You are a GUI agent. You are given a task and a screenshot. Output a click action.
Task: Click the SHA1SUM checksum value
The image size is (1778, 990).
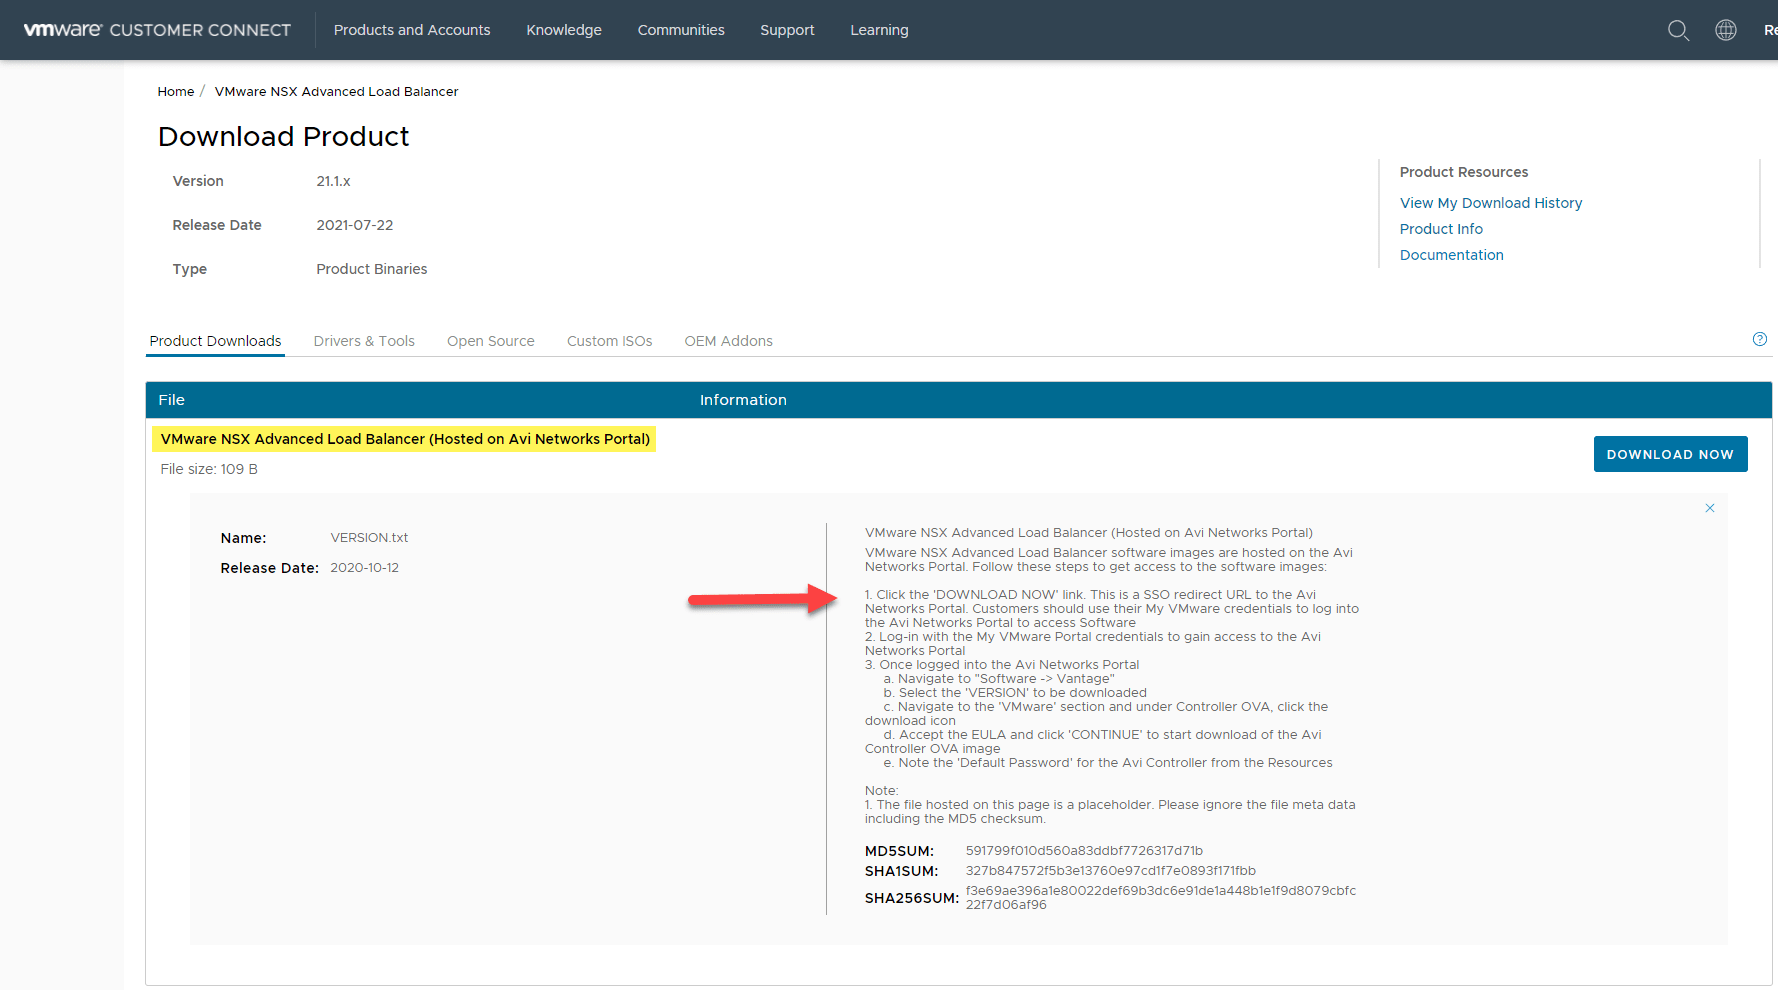pos(1110,871)
